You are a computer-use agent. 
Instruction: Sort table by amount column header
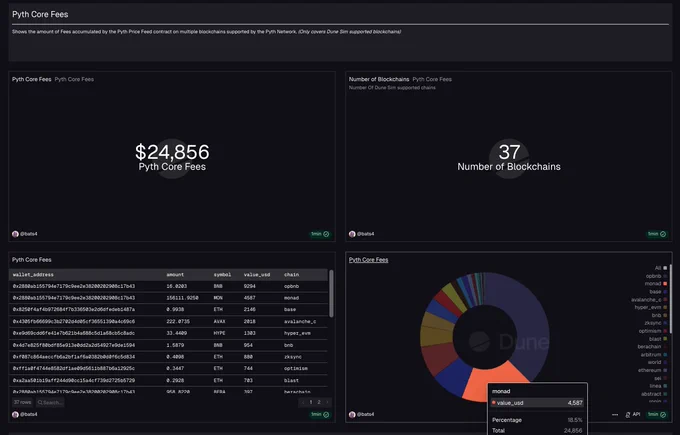coord(175,275)
